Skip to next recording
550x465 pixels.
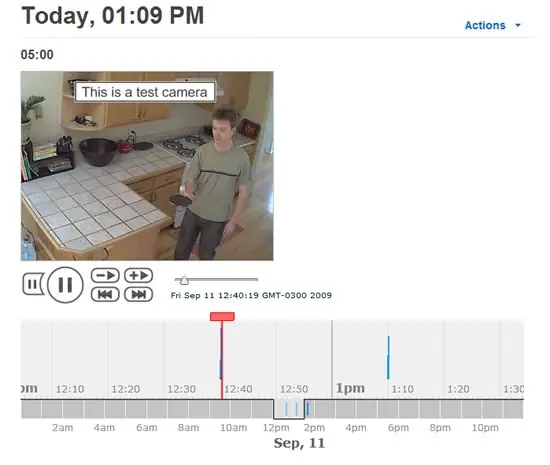coord(139,294)
